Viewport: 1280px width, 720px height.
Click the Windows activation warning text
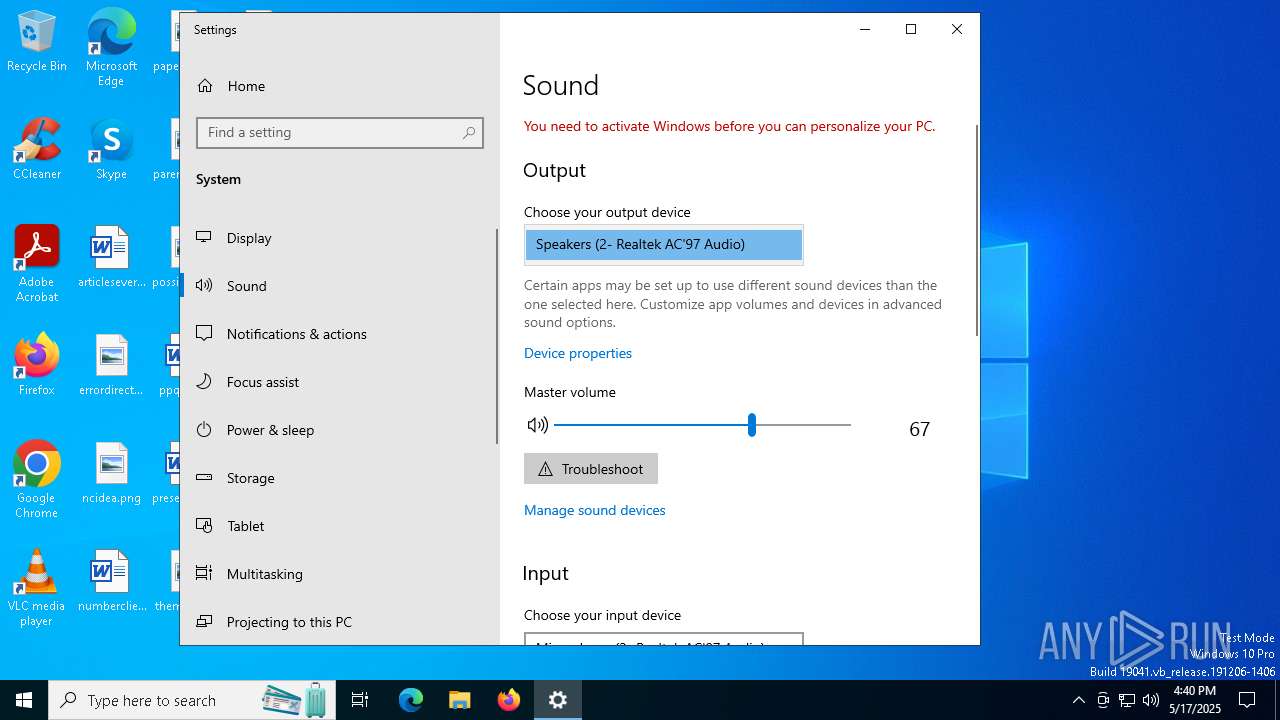point(730,127)
